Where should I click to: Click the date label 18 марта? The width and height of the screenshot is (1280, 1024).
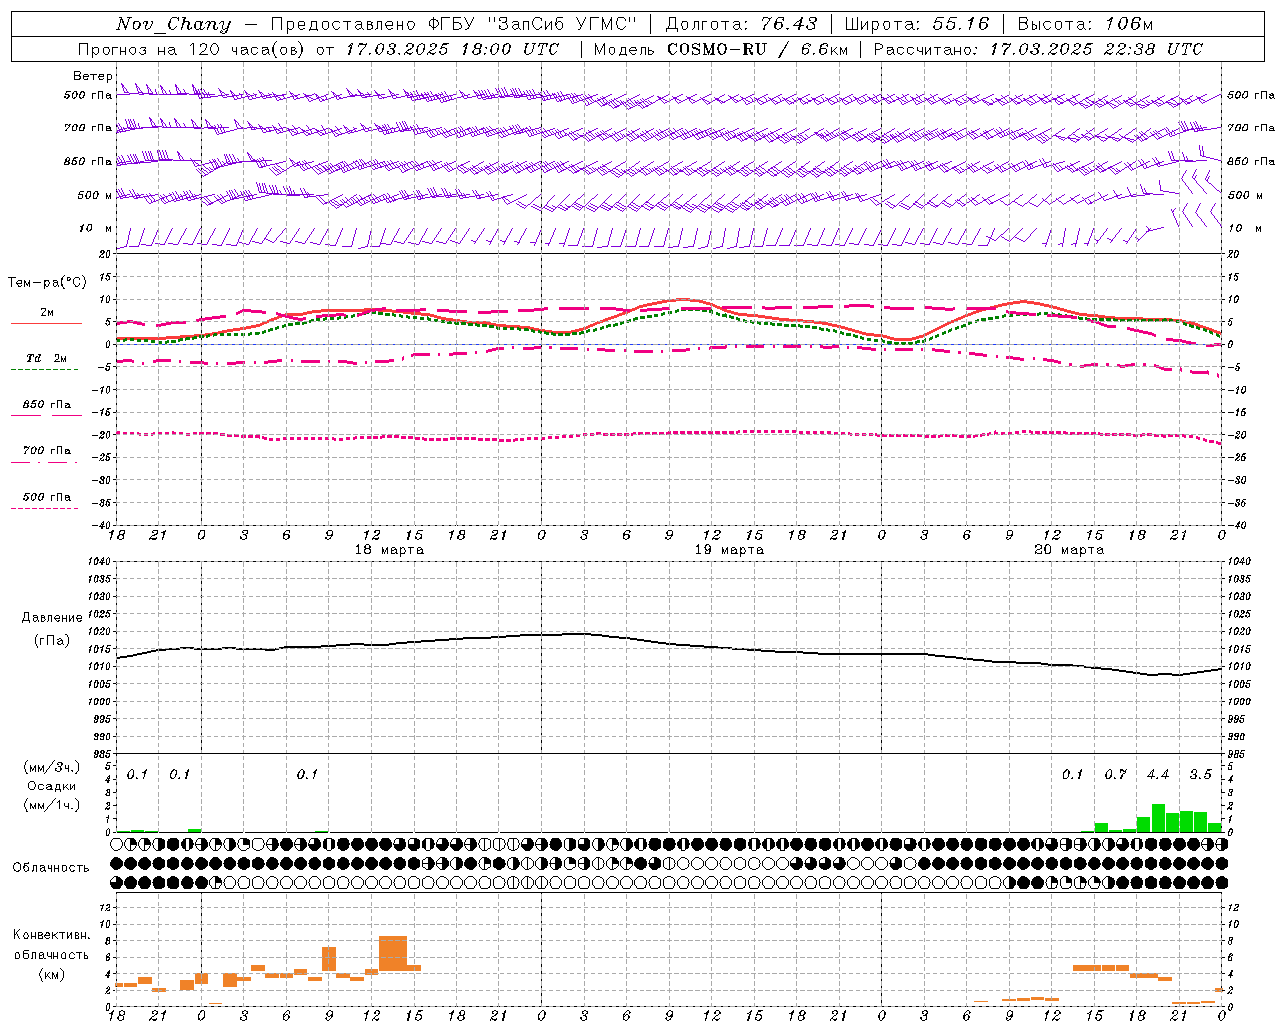pyautogui.click(x=389, y=550)
